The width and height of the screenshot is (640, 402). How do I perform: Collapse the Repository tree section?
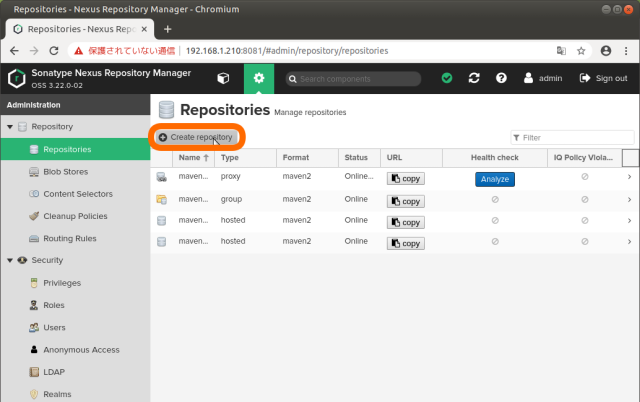pos(9,127)
